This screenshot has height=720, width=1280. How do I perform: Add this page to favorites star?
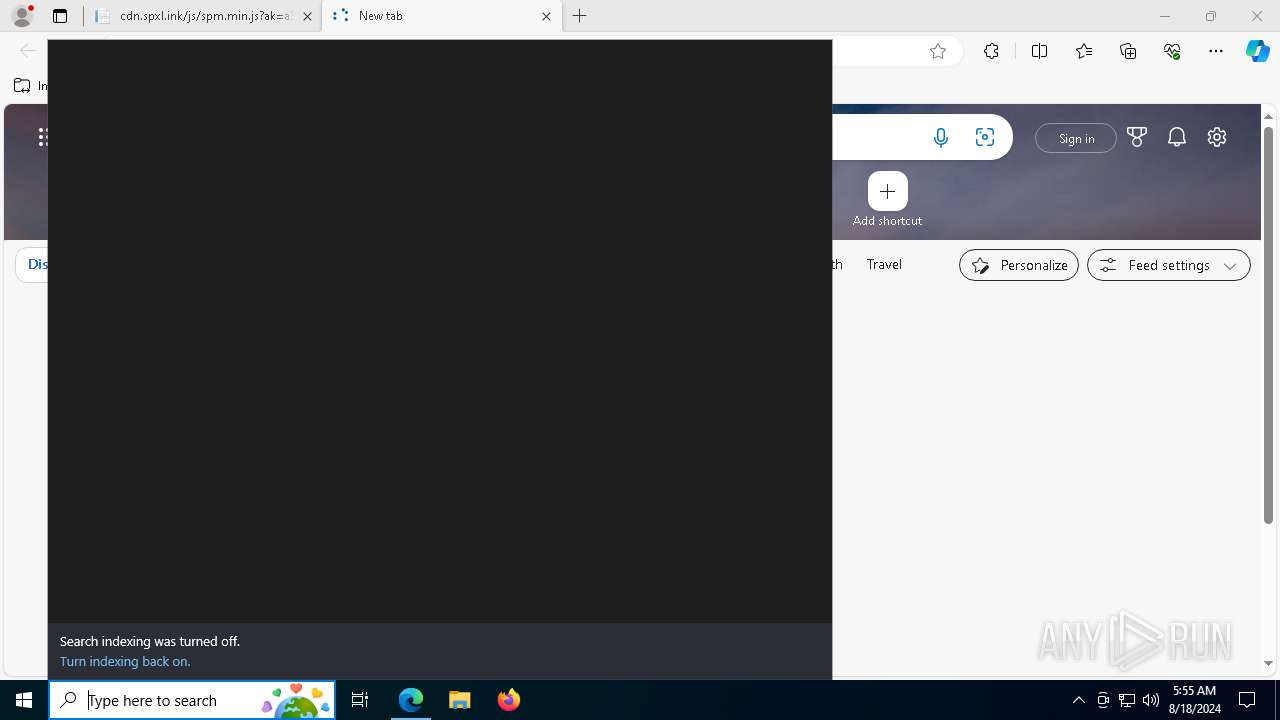[x=938, y=51]
